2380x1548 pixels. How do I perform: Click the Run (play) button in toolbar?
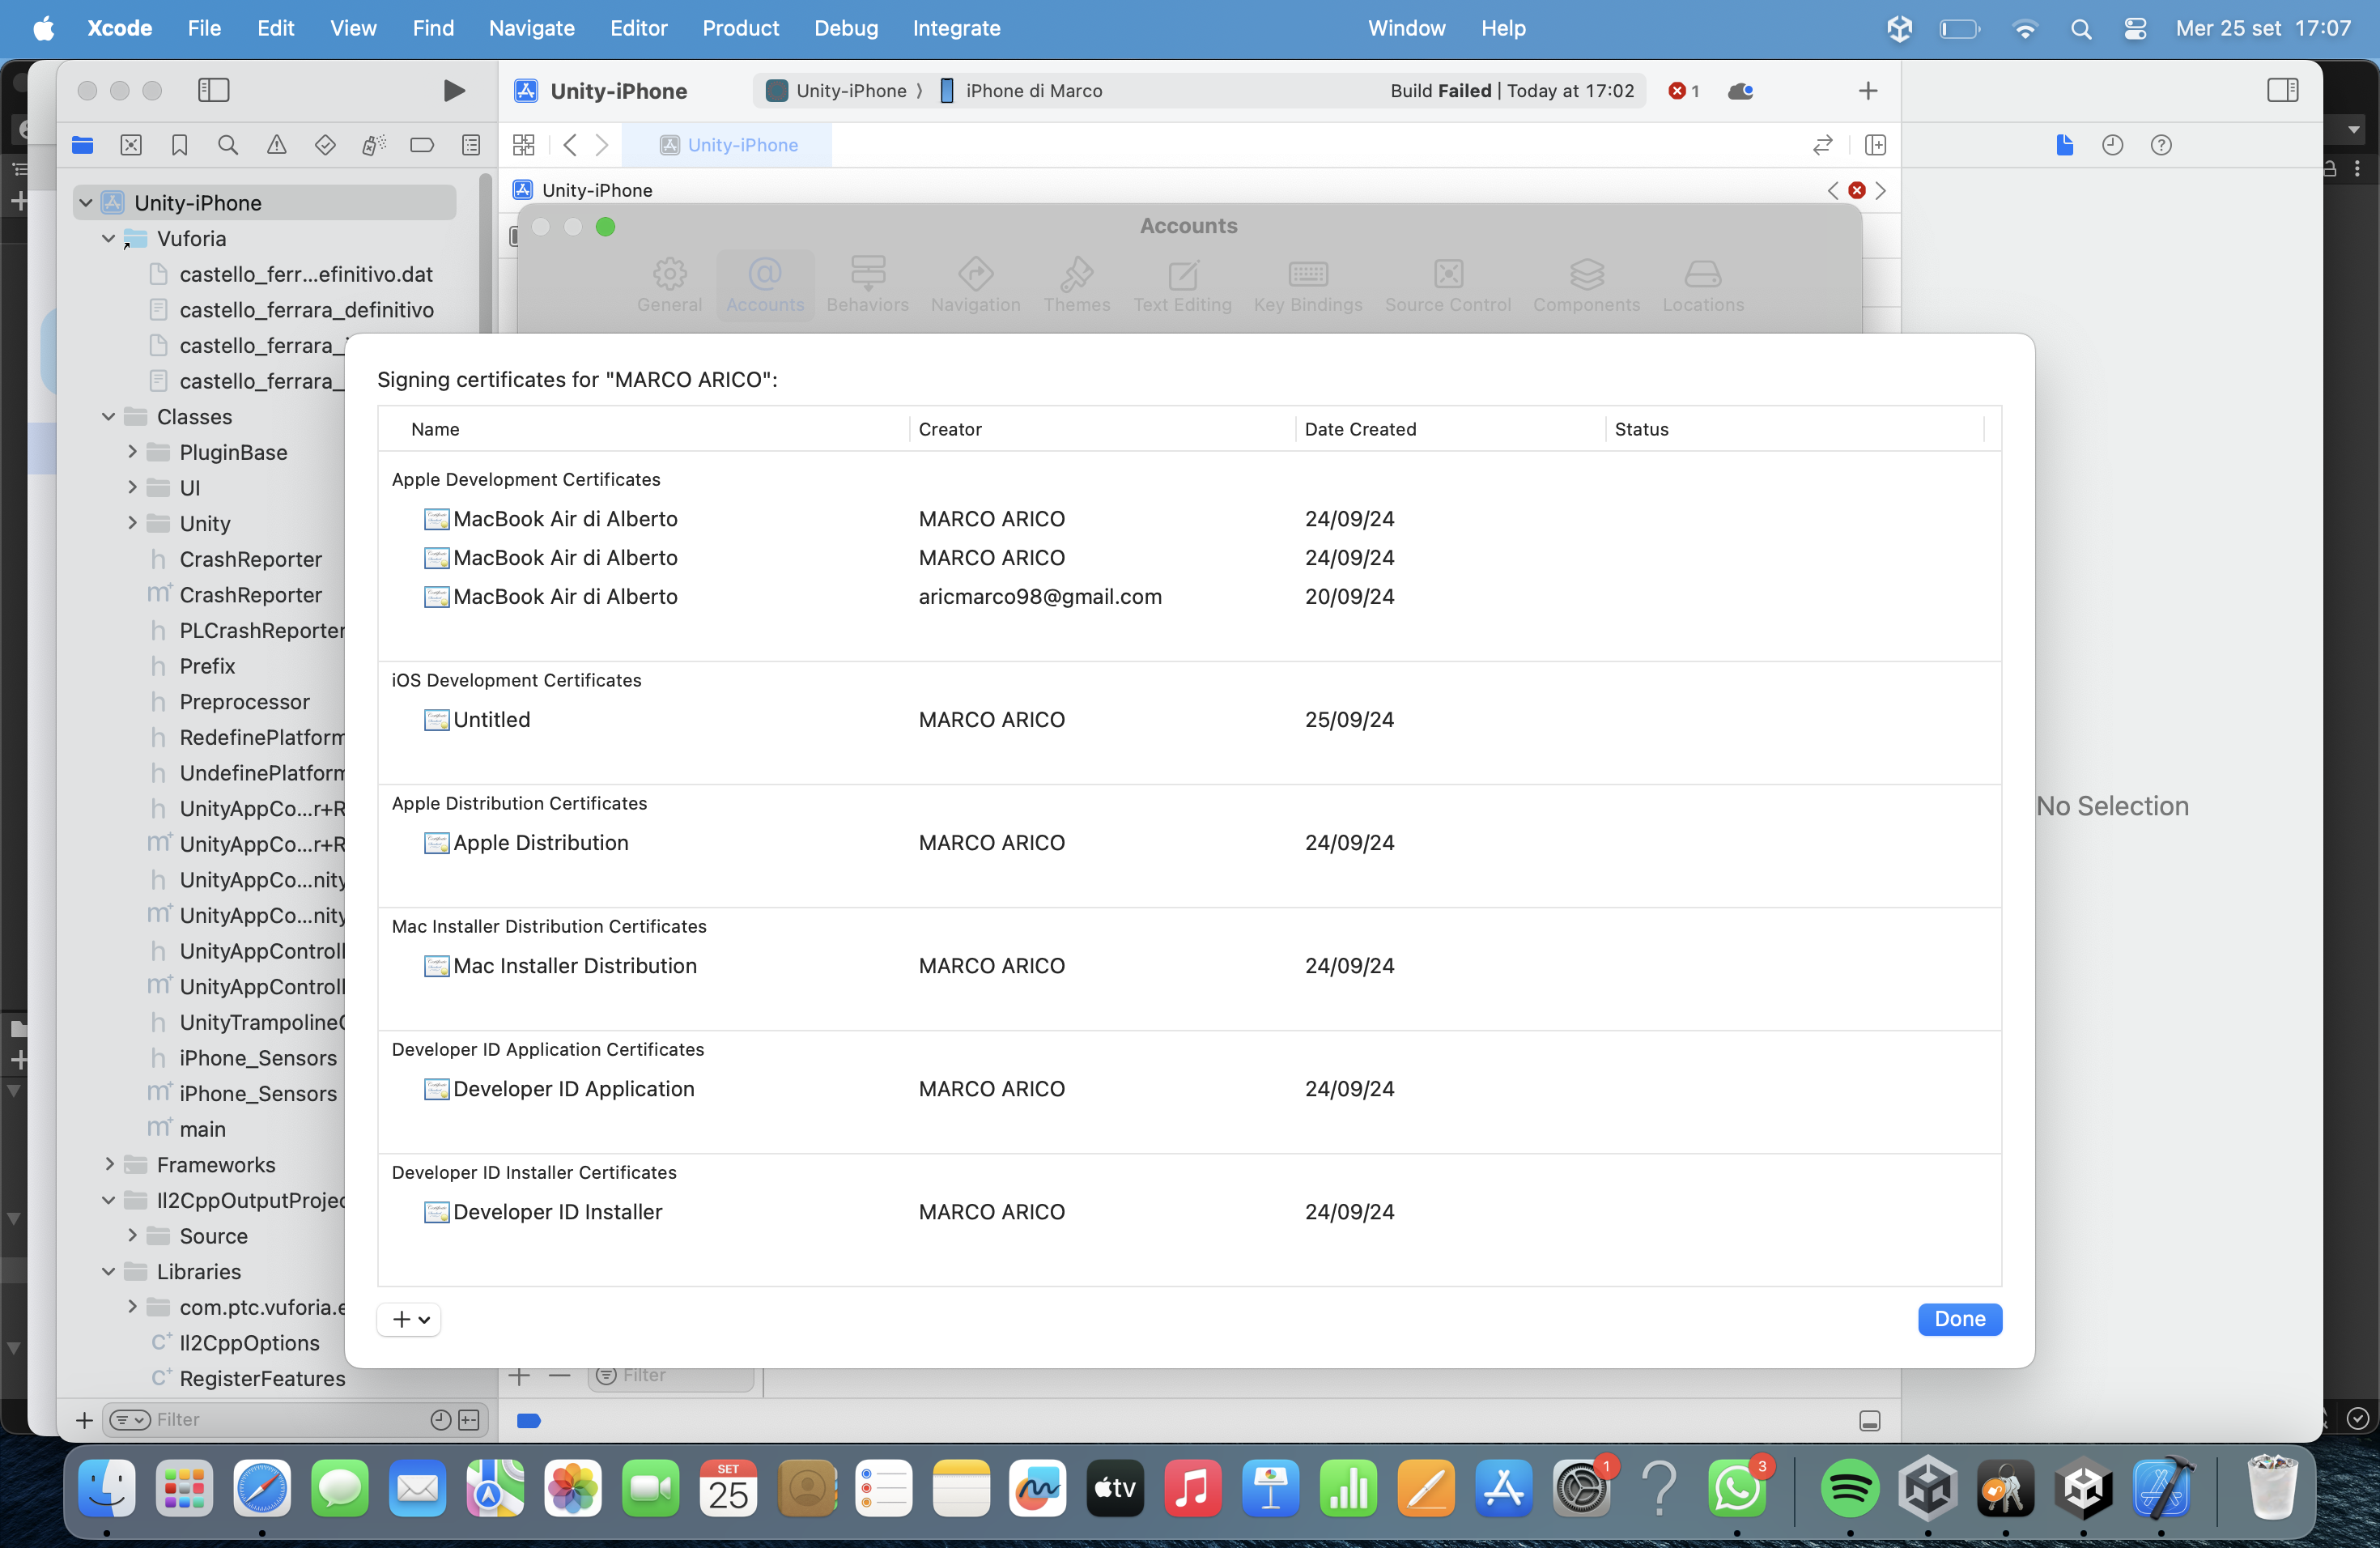pos(453,91)
